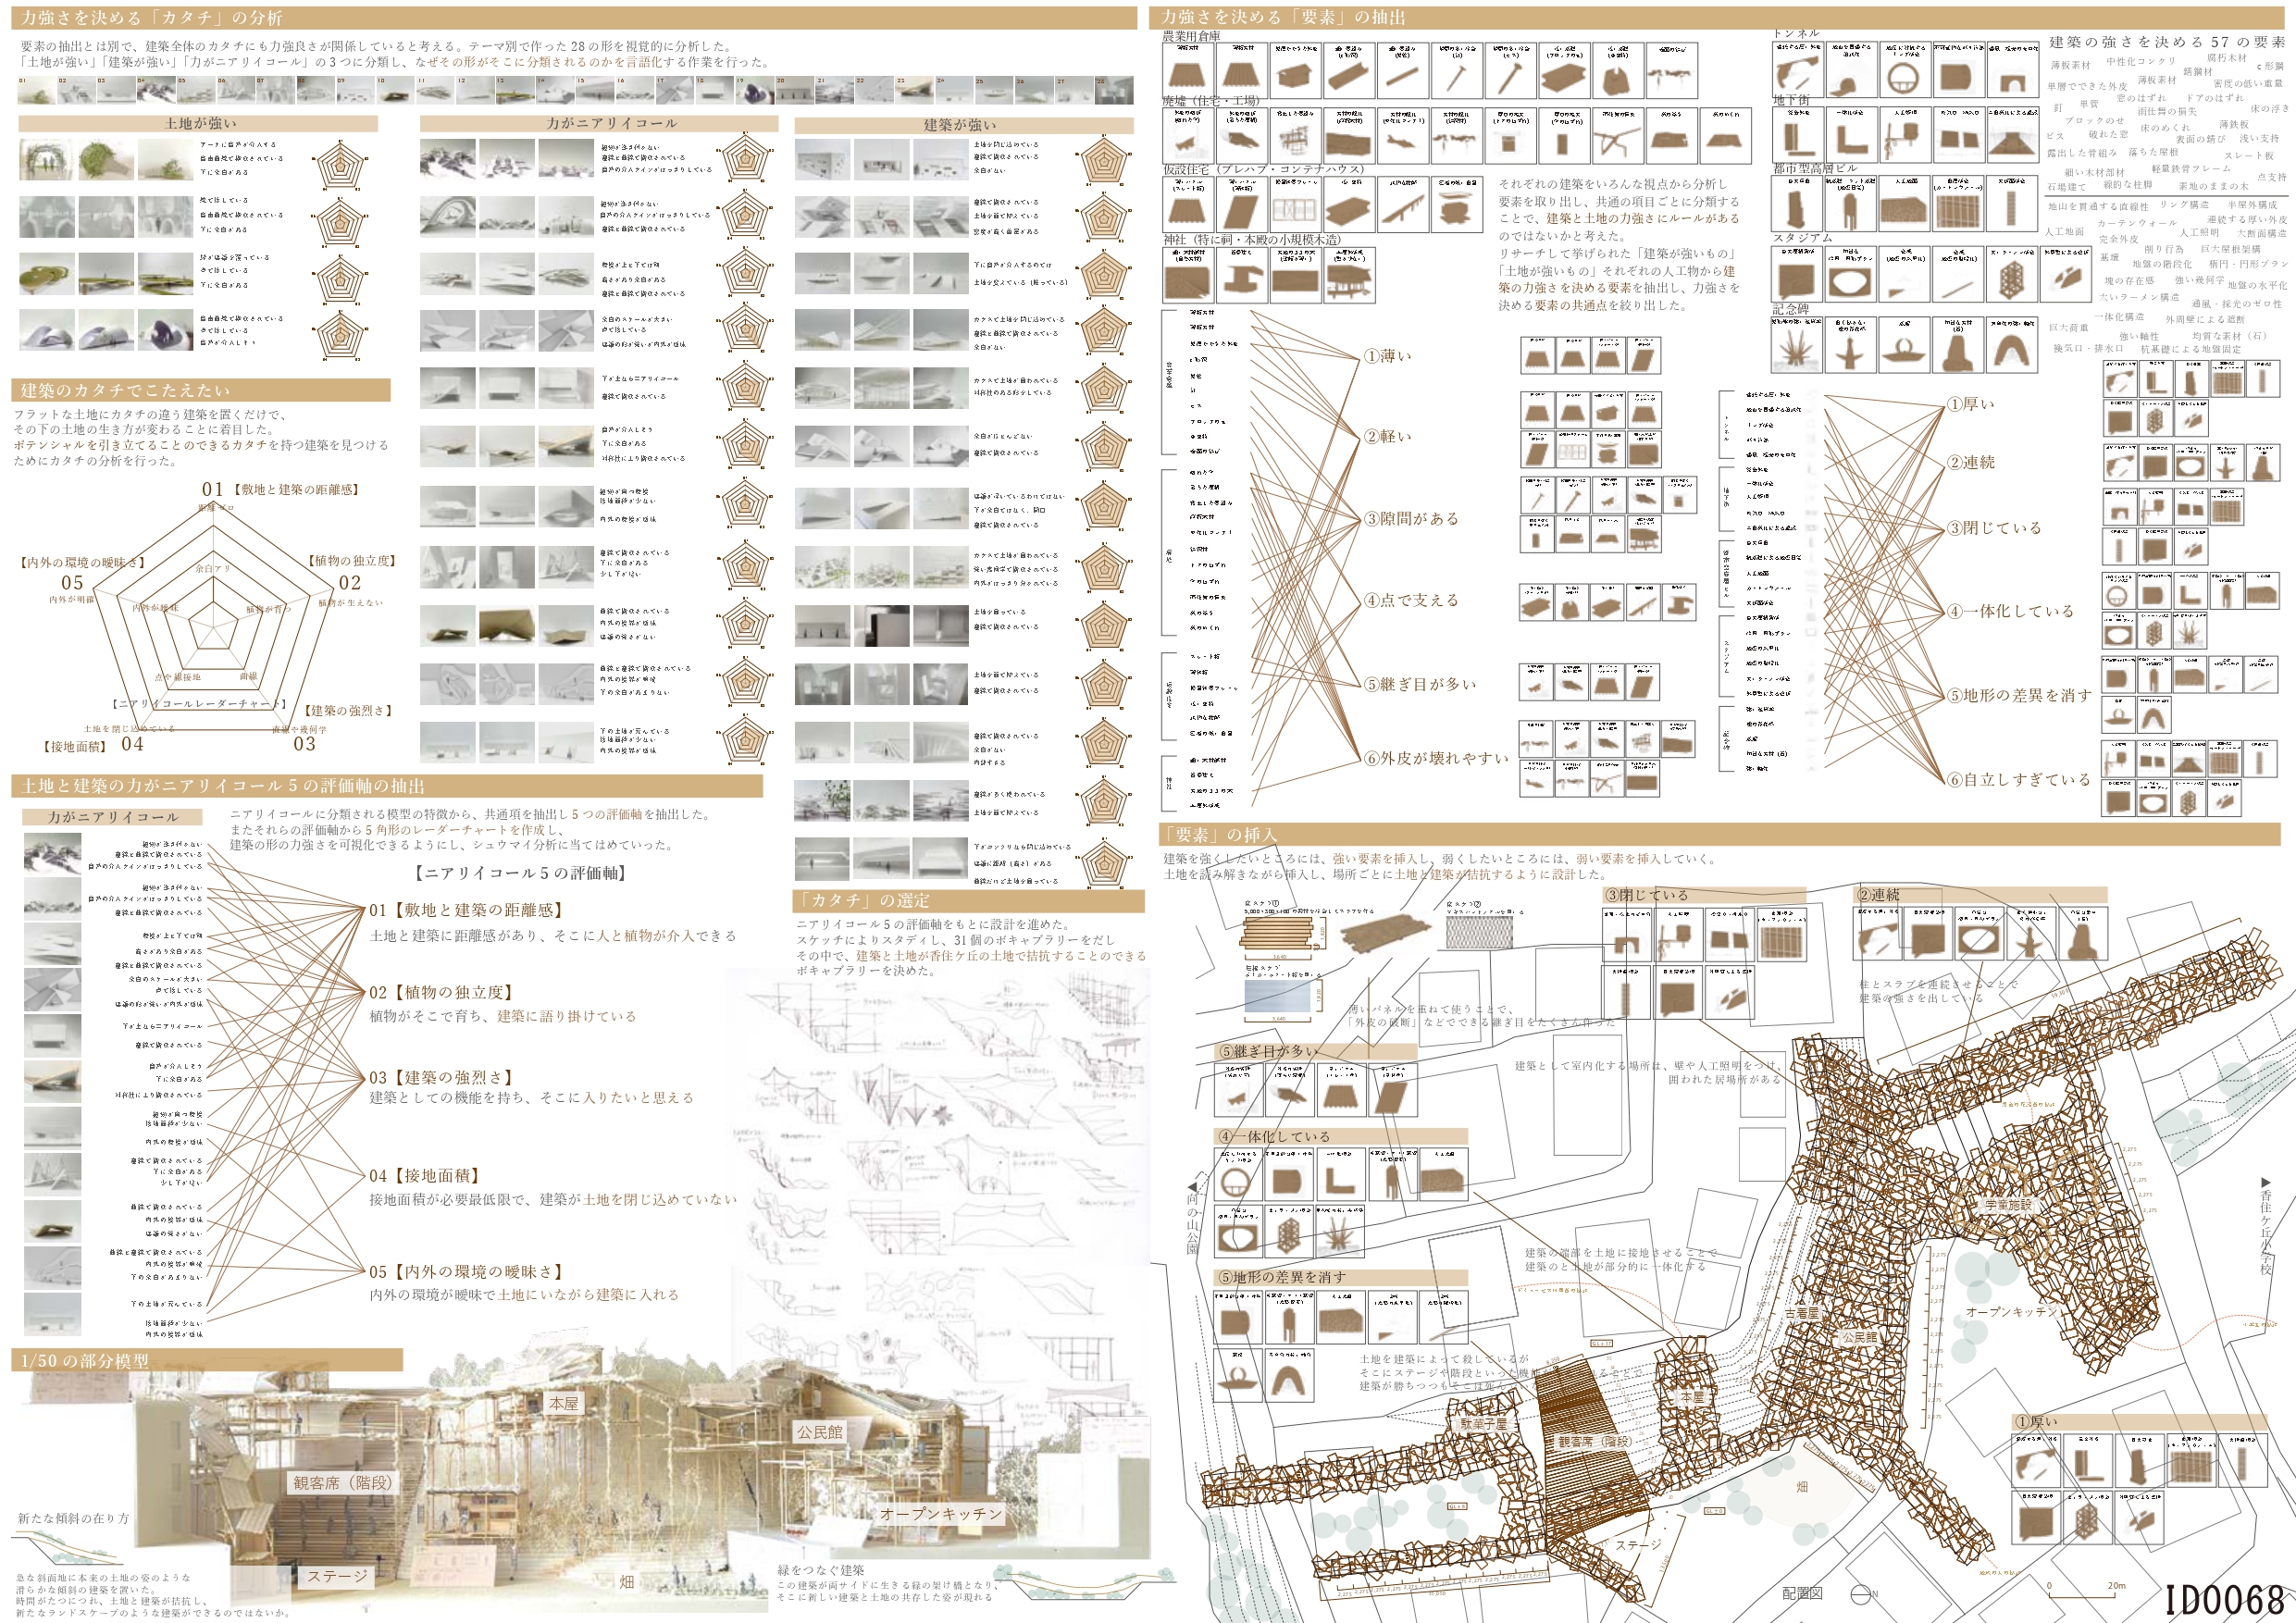The image size is (2296, 1623).
Task: Click the ID0068 text at the bottom corner
Action: click(2225, 1598)
